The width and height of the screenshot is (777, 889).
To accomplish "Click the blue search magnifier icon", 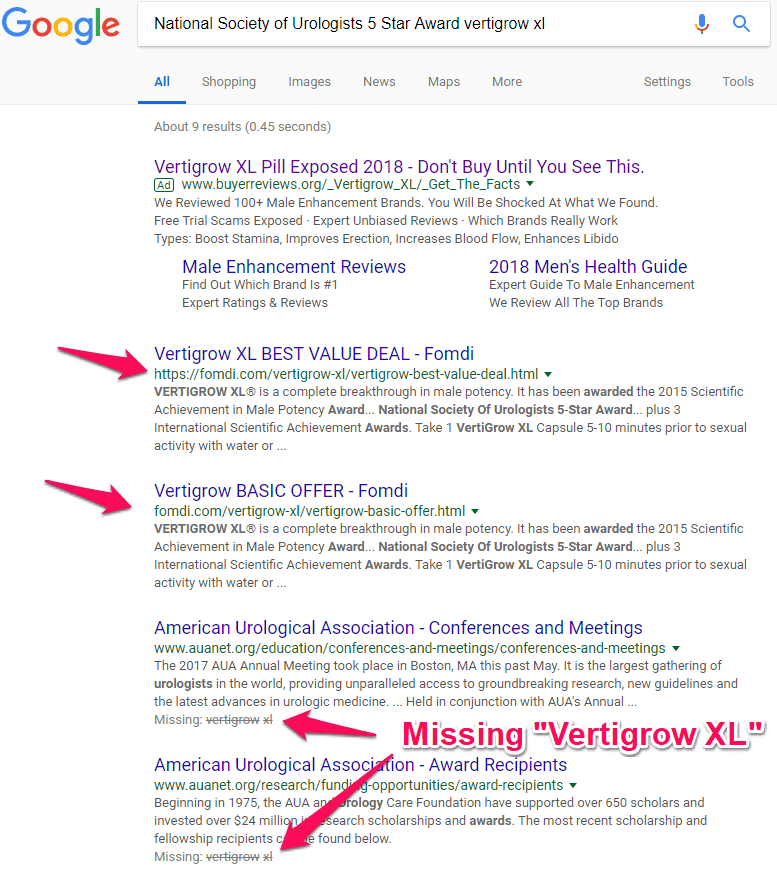I will click(x=741, y=24).
